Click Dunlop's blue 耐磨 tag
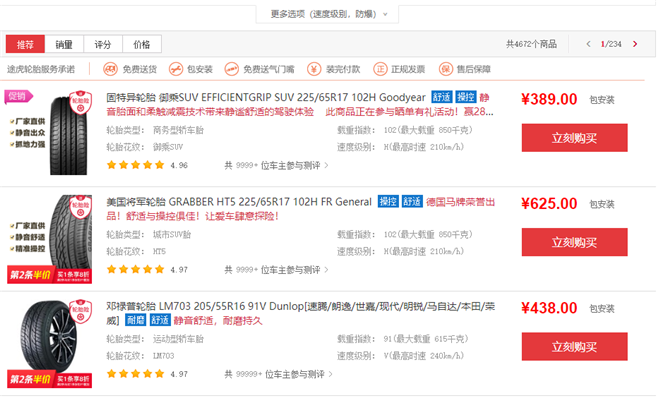 (136, 320)
